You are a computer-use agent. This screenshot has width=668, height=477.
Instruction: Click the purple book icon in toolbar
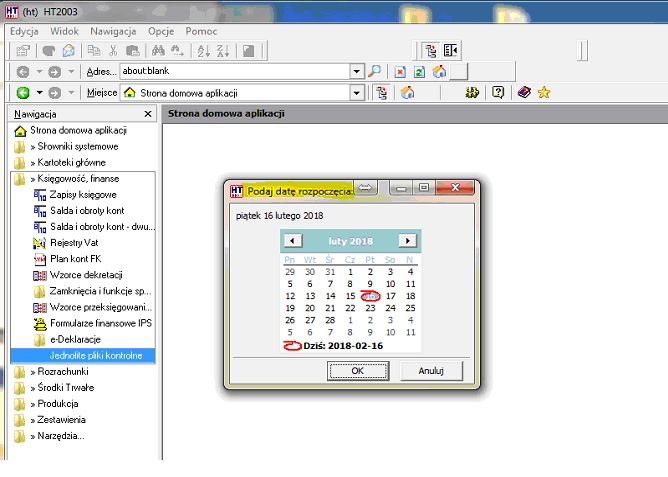pyautogui.click(x=524, y=92)
